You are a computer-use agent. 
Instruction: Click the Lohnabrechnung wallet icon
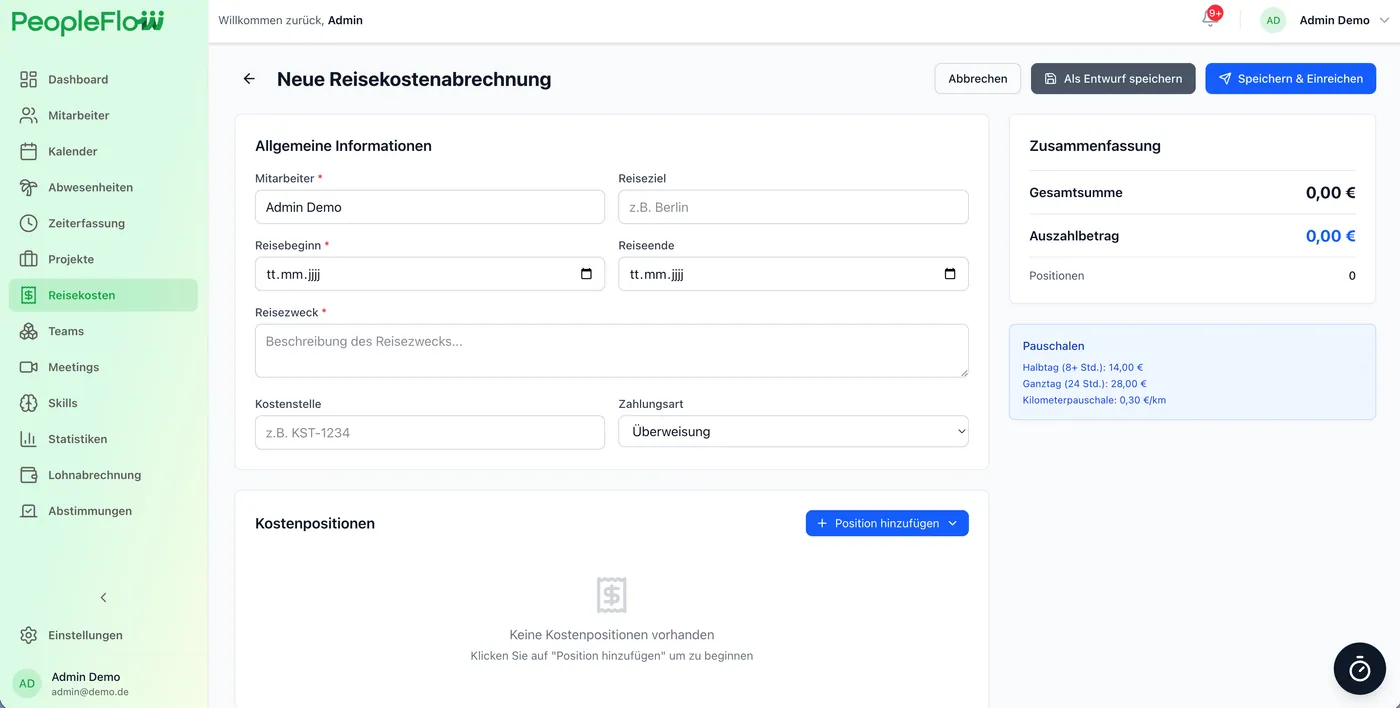28,475
